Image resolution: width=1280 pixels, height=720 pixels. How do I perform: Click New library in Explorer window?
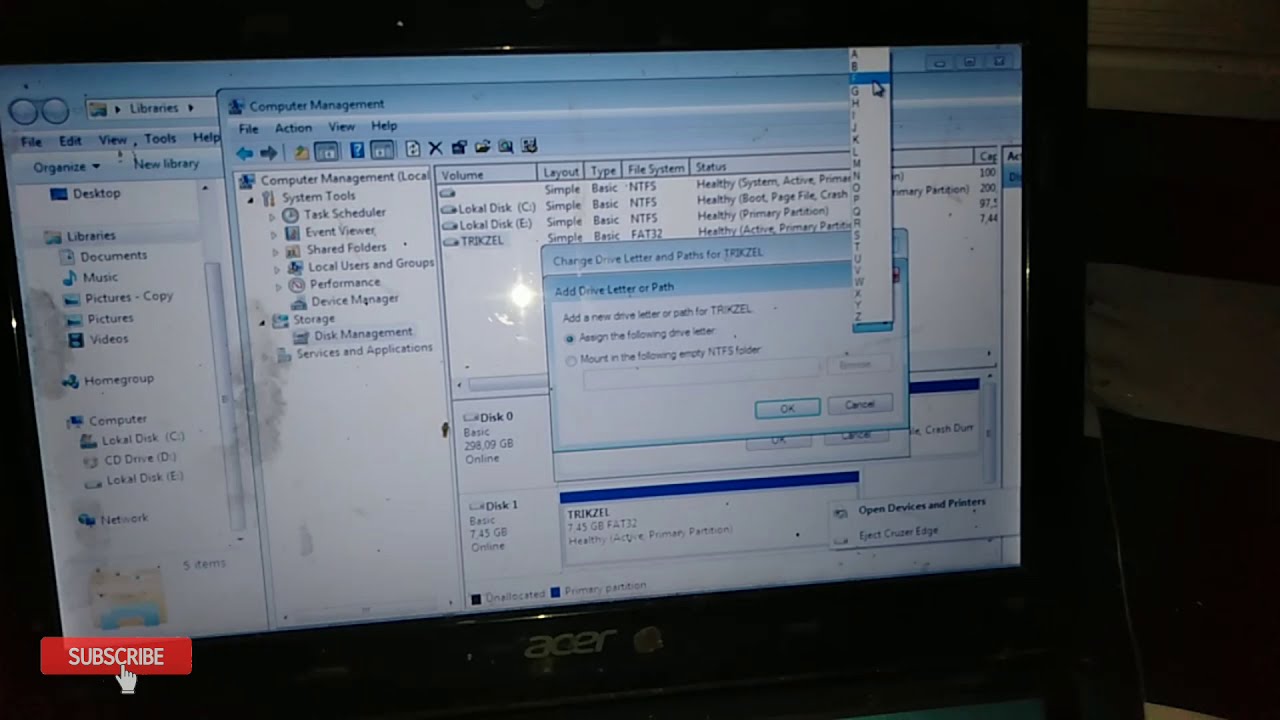[x=166, y=163]
